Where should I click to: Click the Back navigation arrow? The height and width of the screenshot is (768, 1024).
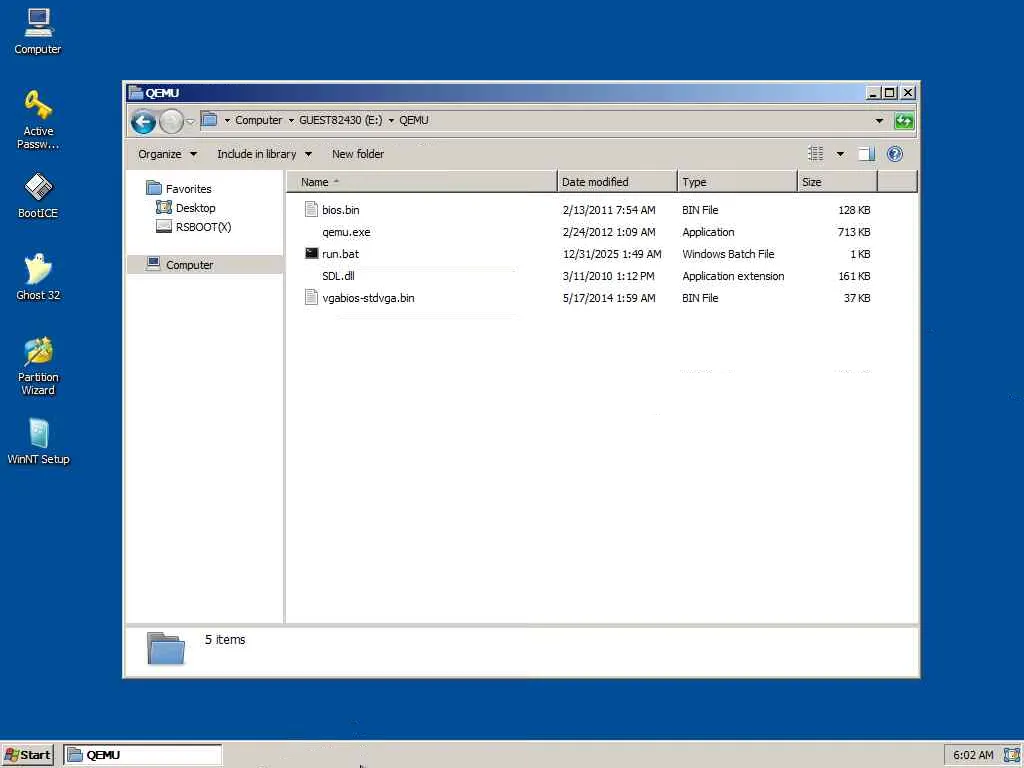[143, 121]
